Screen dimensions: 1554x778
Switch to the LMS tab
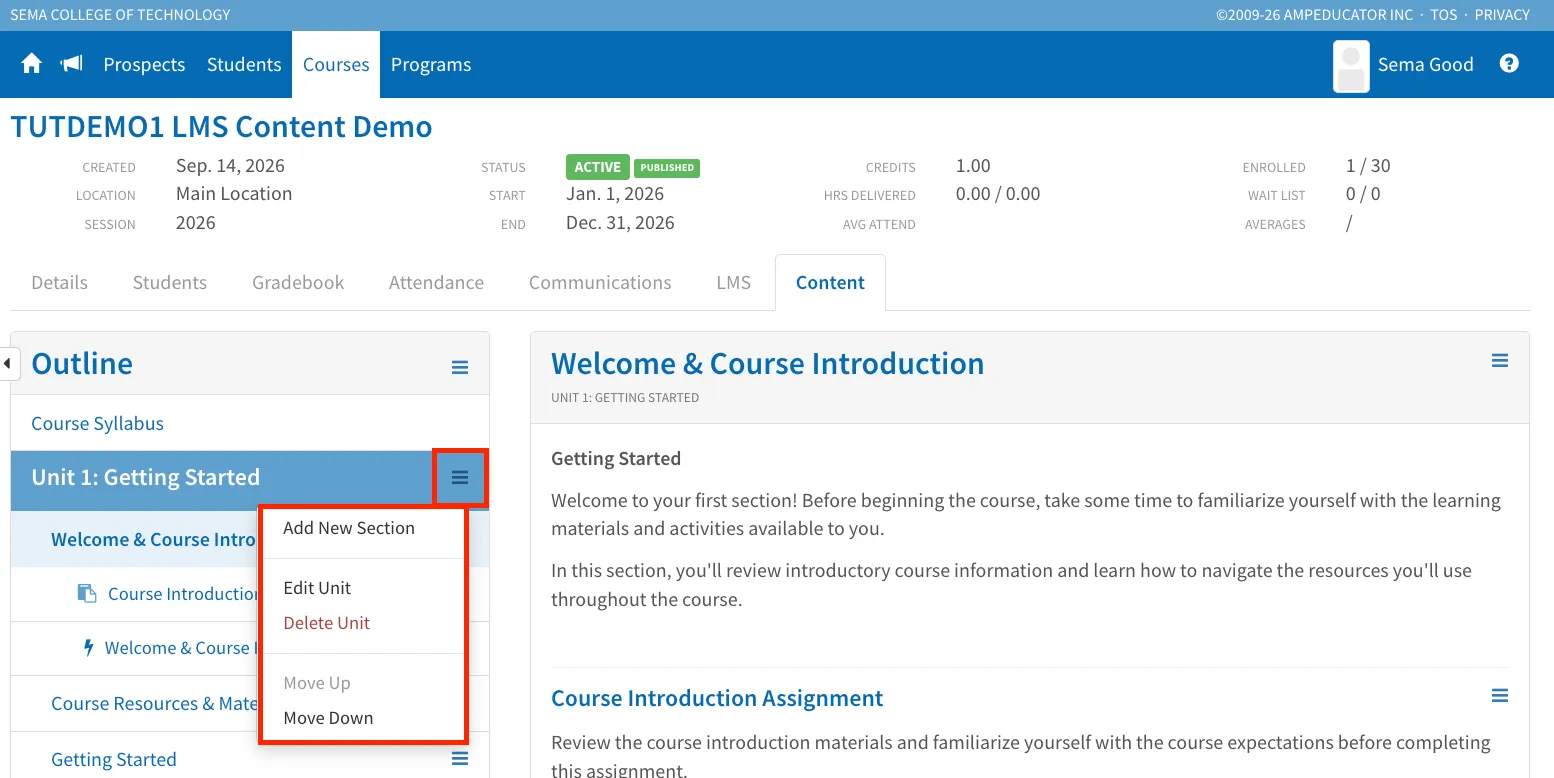[x=734, y=283]
